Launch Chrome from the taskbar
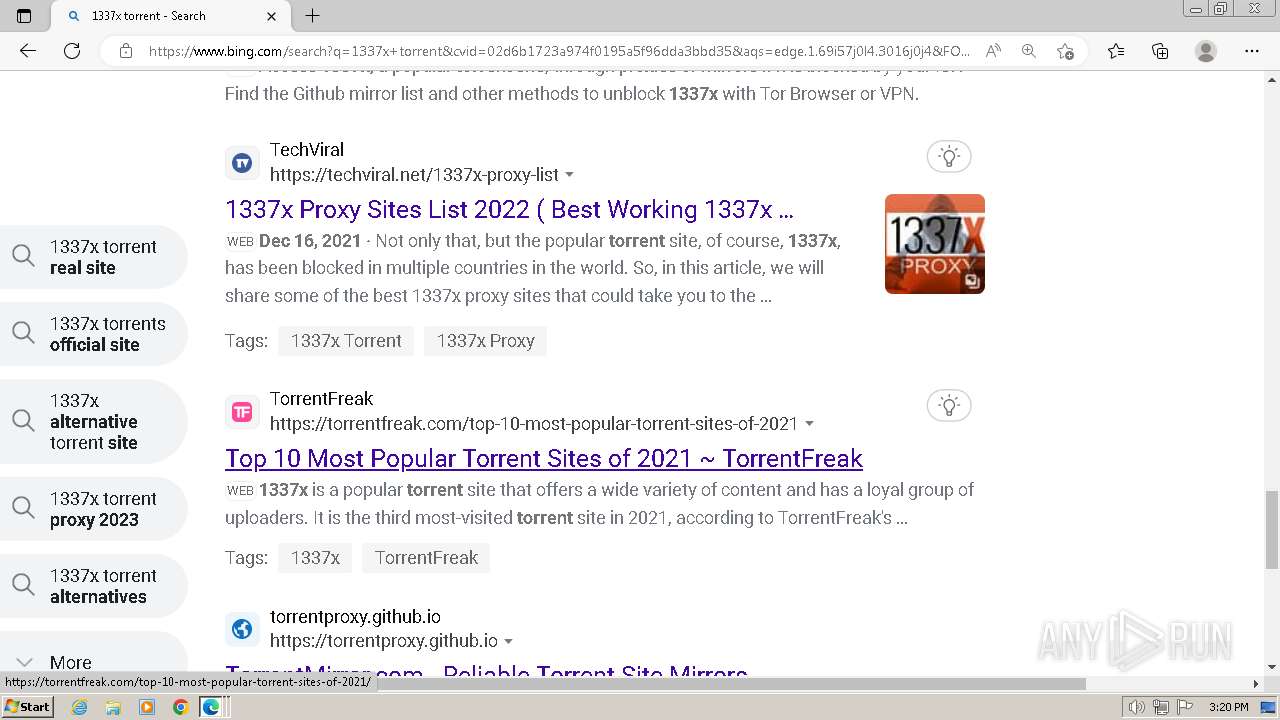This screenshot has height=720, width=1280. pyautogui.click(x=180, y=707)
